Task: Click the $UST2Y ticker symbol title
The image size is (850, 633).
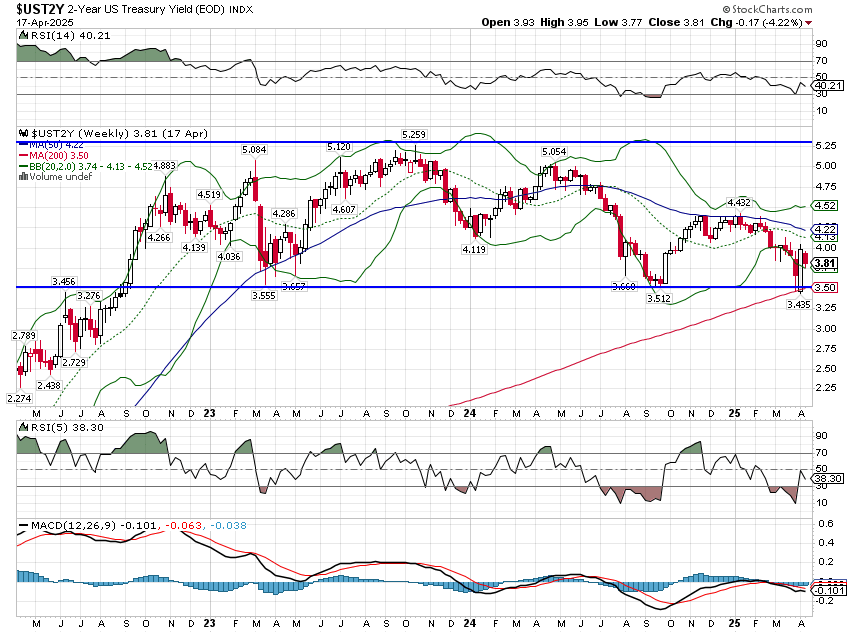Action: pos(36,9)
